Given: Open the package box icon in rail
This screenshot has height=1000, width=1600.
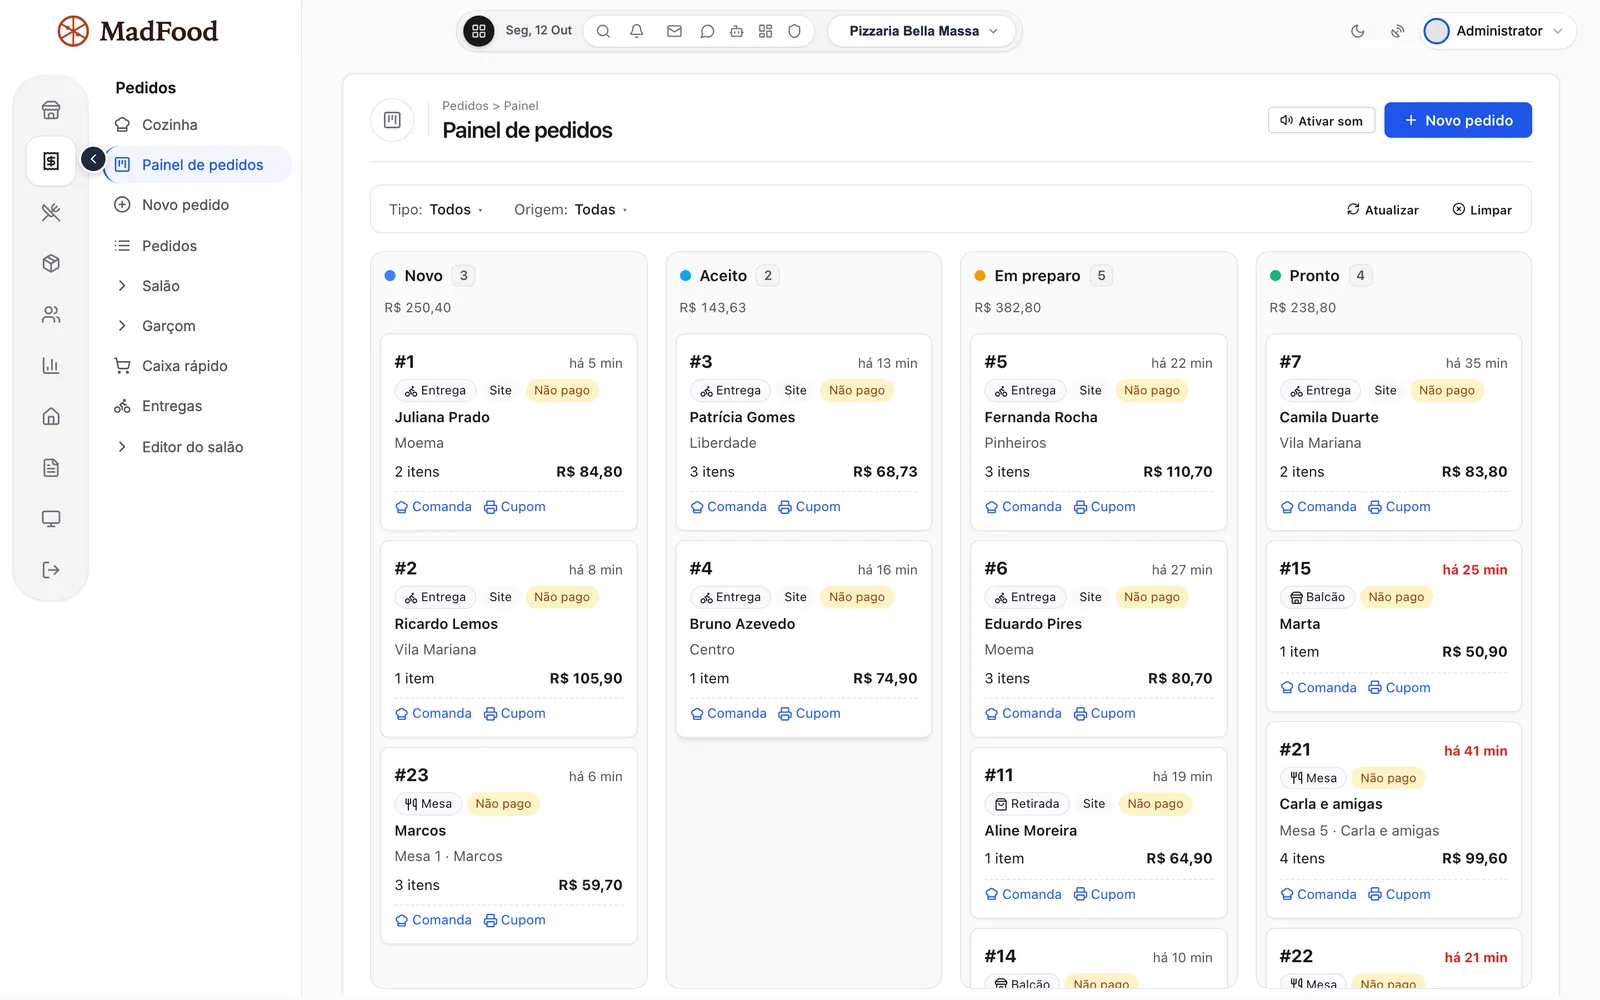Looking at the screenshot, I should (51, 263).
